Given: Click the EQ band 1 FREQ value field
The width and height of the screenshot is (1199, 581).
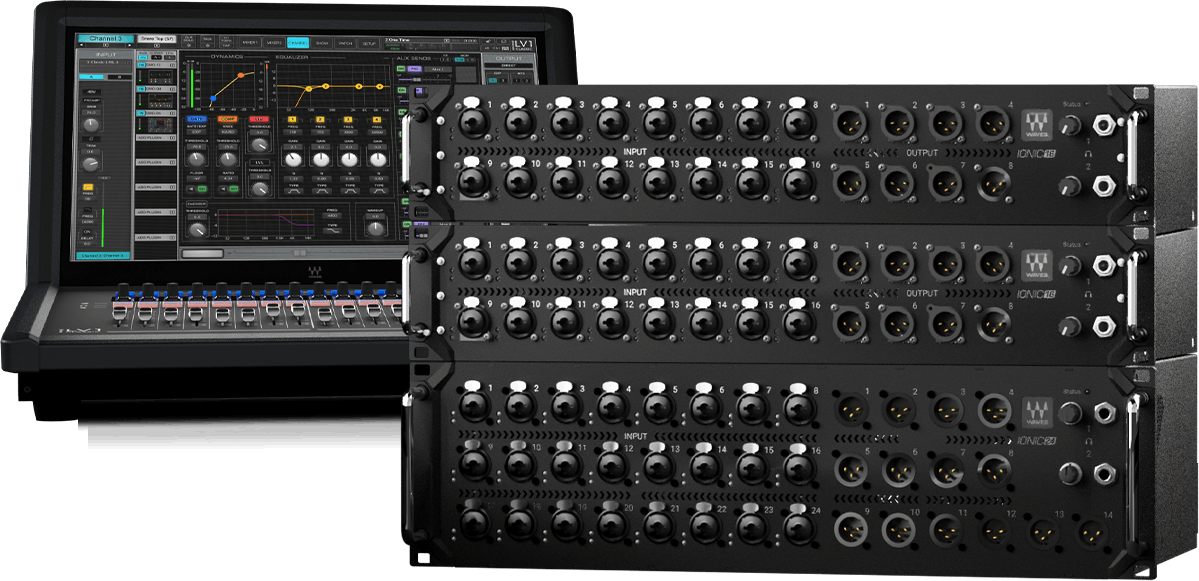Looking at the screenshot, I should (293, 132).
